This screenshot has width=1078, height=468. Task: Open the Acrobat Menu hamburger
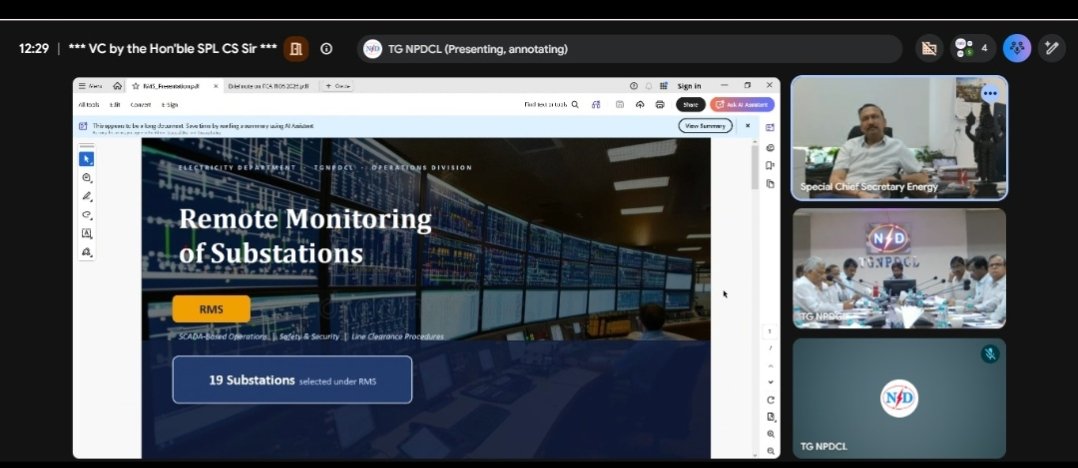(90, 86)
